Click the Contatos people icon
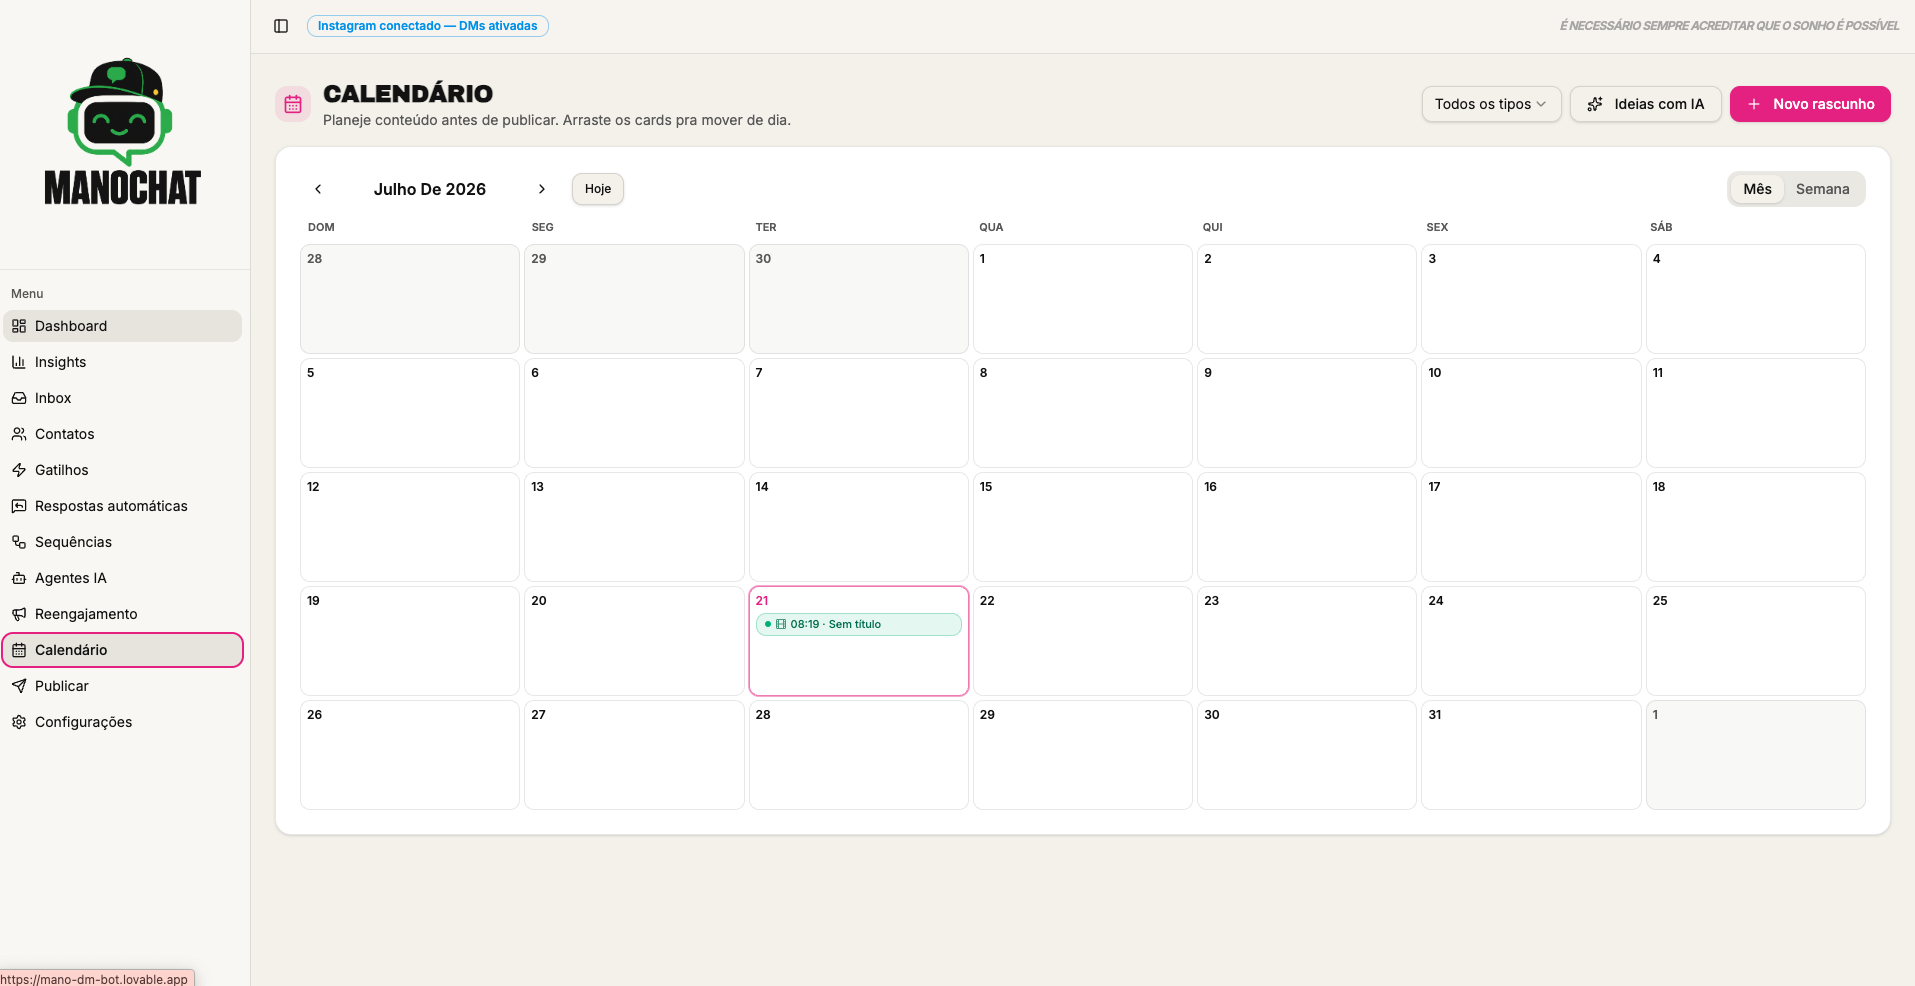Viewport: 1915px width, 986px height. click(19, 434)
